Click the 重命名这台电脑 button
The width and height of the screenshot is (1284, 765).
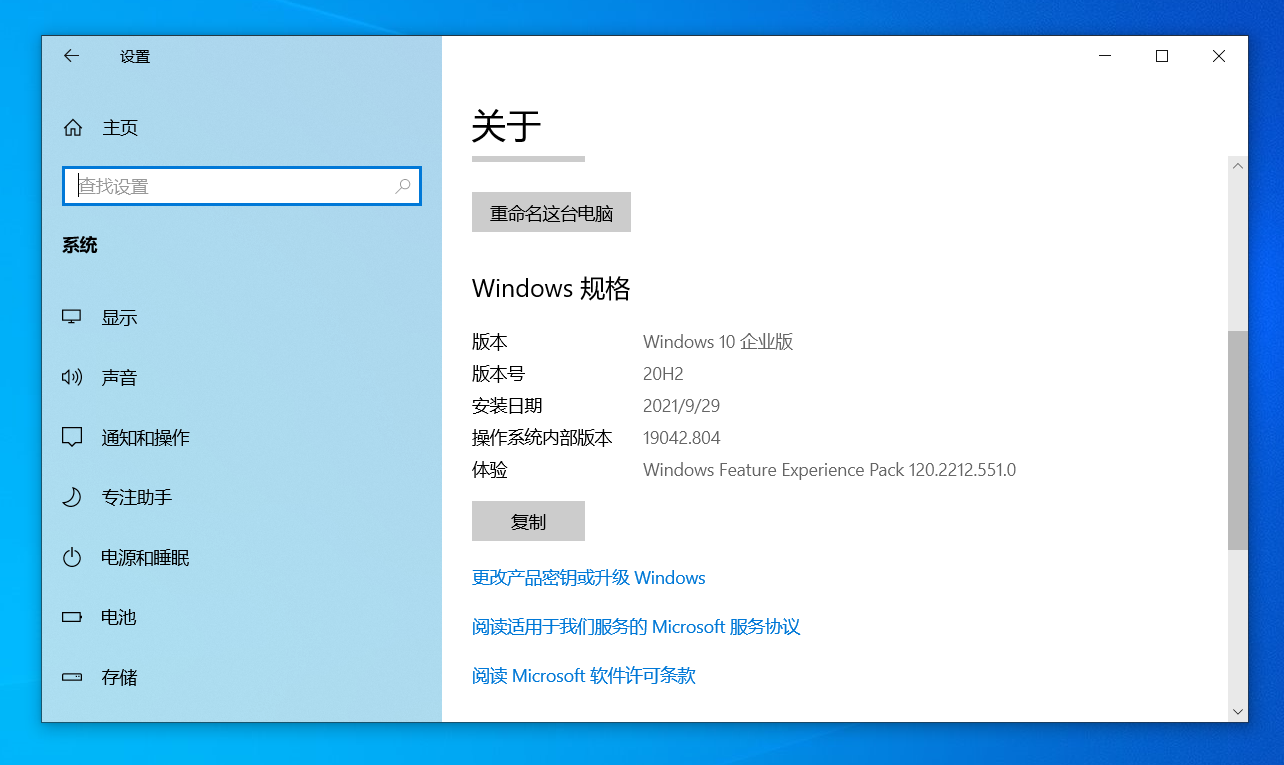point(551,212)
